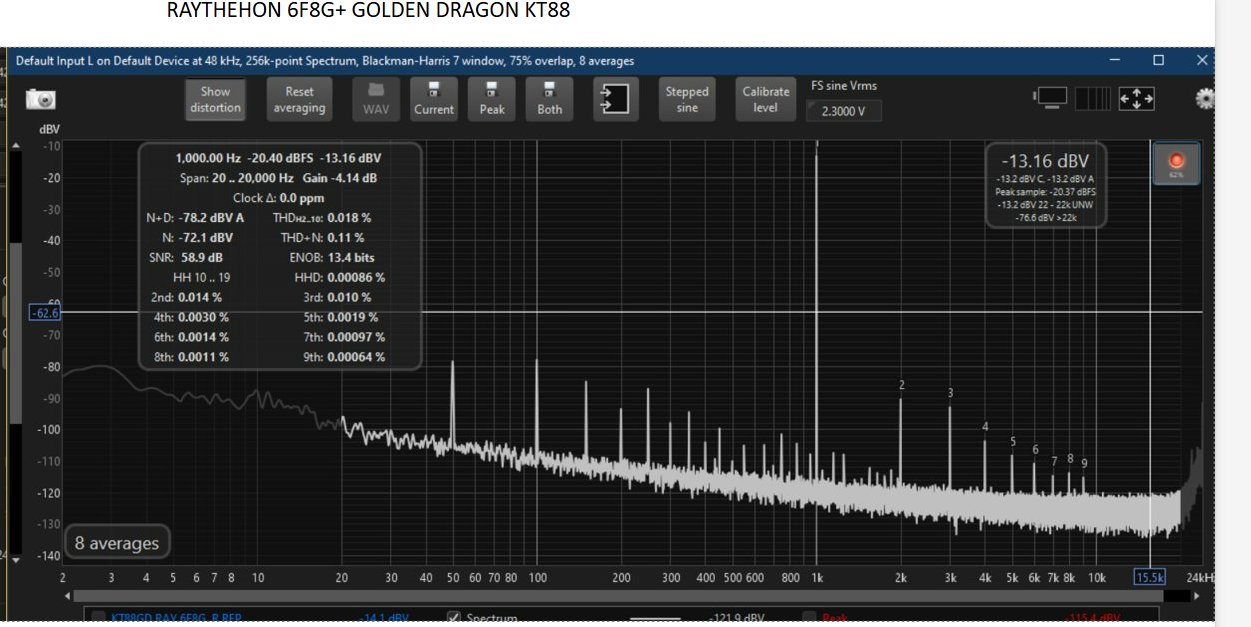This screenshot has height=627, width=1251.
Task: Click the vertical axis up arrow
Action: [15, 146]
